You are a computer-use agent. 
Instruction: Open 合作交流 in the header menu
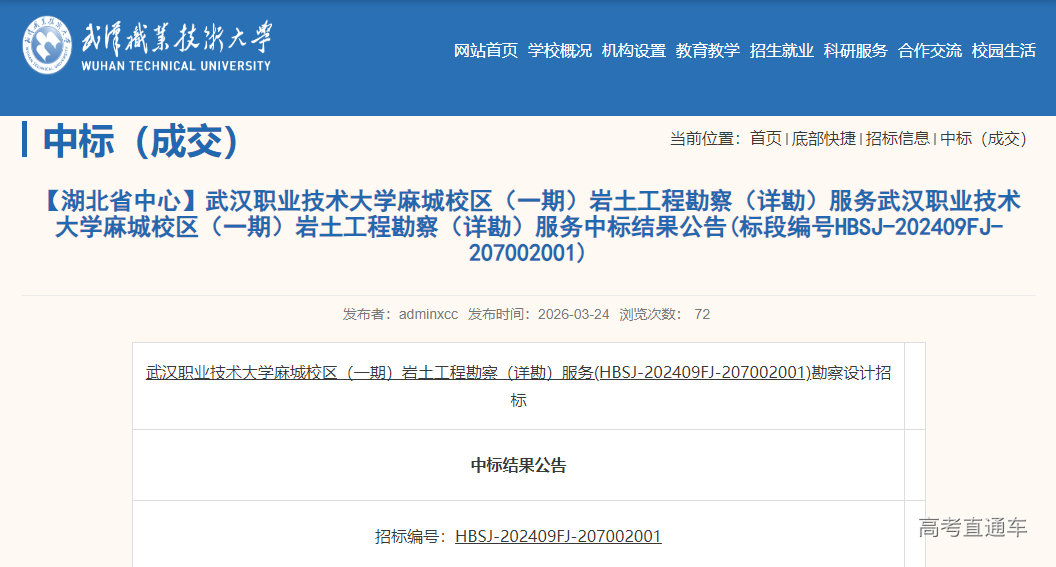[x=929, y=51]
